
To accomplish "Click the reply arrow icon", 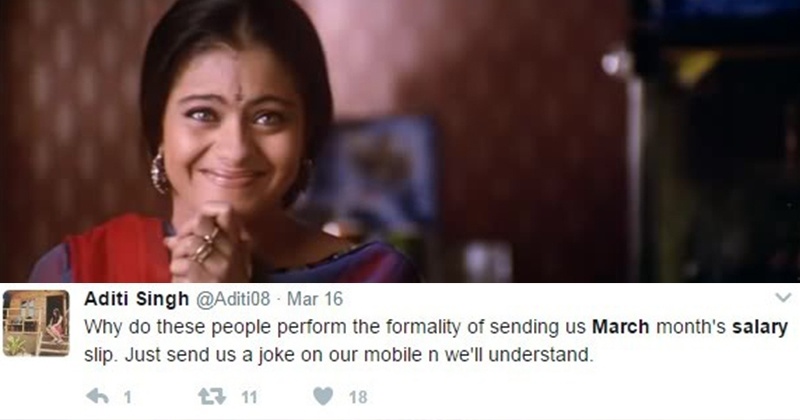I will click(97, 397).
